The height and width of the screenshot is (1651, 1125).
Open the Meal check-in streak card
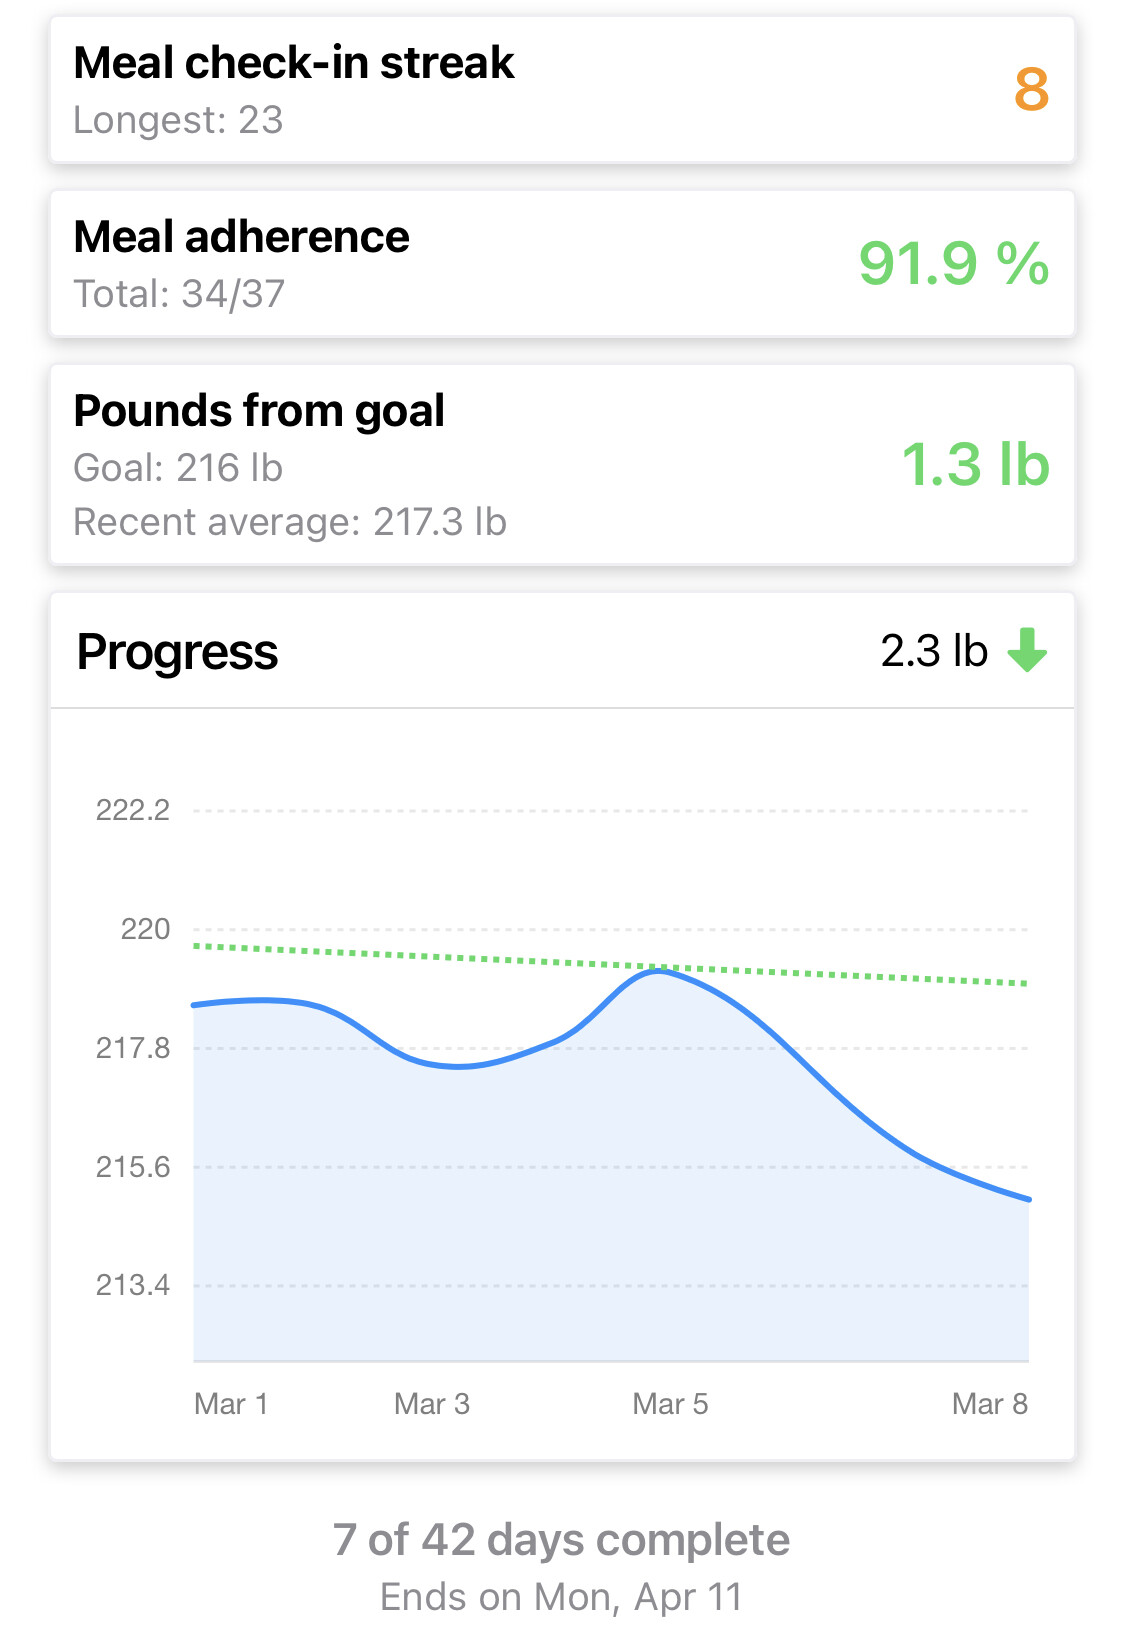point(562,90)
